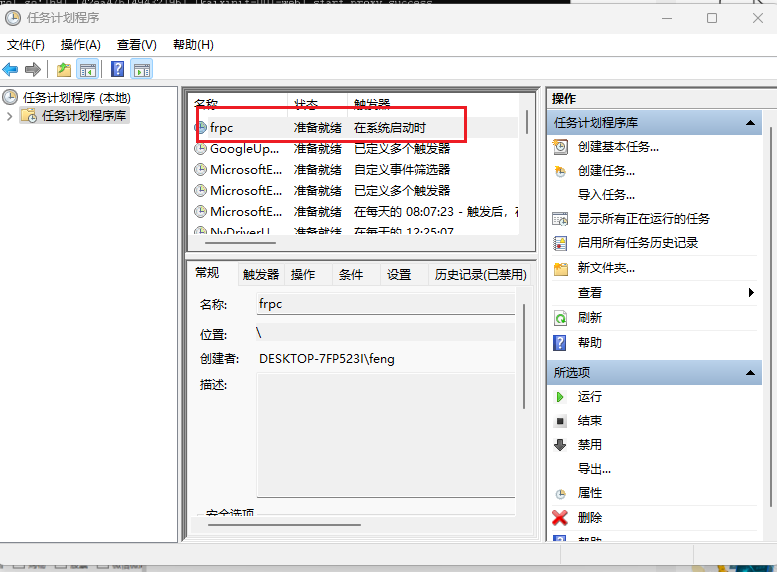The height and width of the screenshot is (572, 777).
Task: Select the 任务计划程序 (本地) root node
Action: coord(77,97)
